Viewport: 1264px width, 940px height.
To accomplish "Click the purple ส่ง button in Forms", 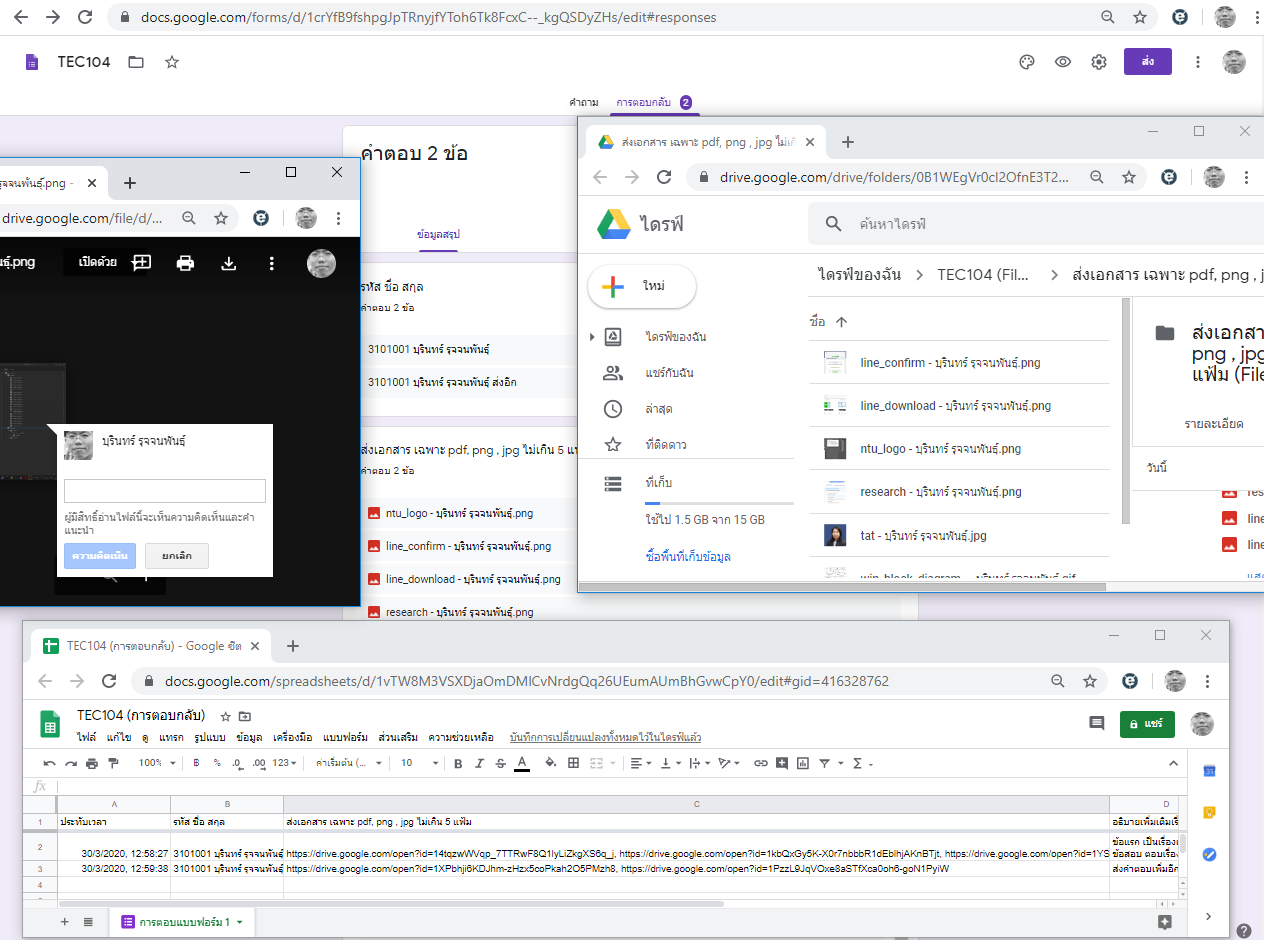I will click(x=1147, y=62).
